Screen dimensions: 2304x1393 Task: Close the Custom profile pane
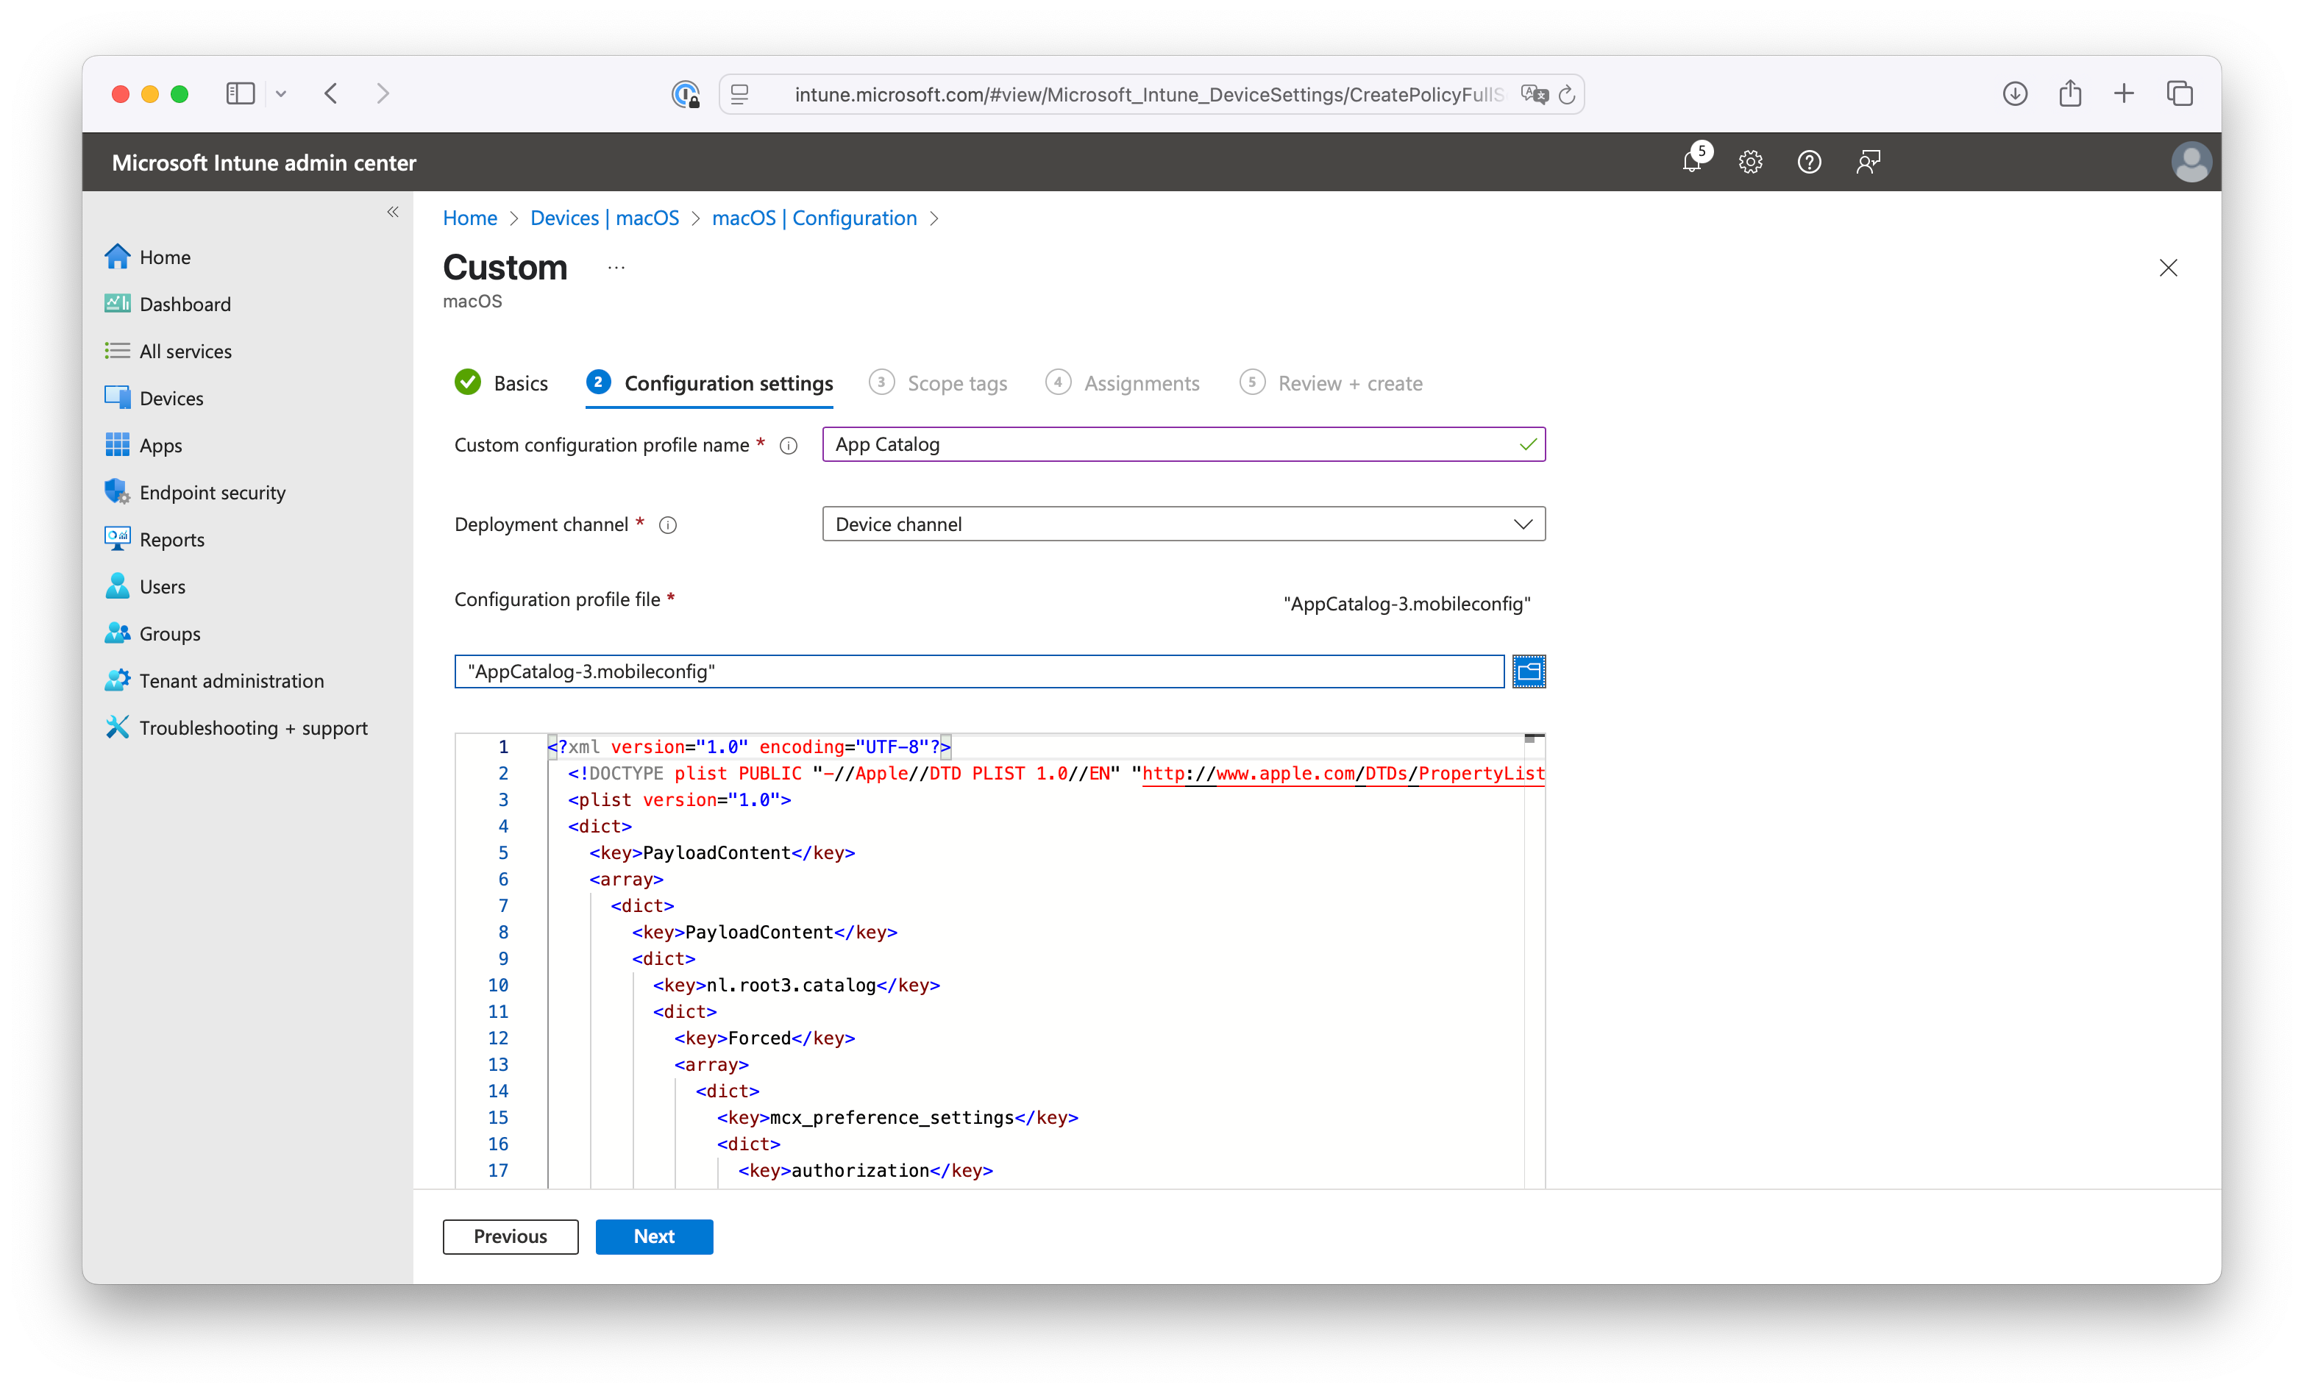(2168, 268)
